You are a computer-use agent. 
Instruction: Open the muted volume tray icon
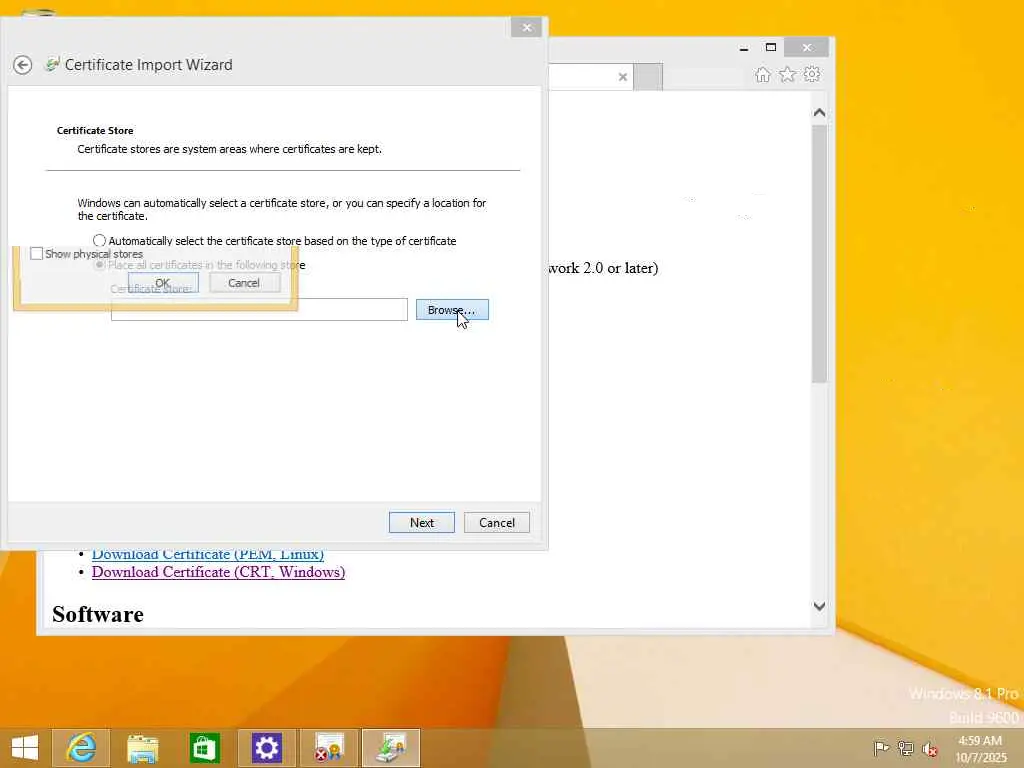(929, 748)
